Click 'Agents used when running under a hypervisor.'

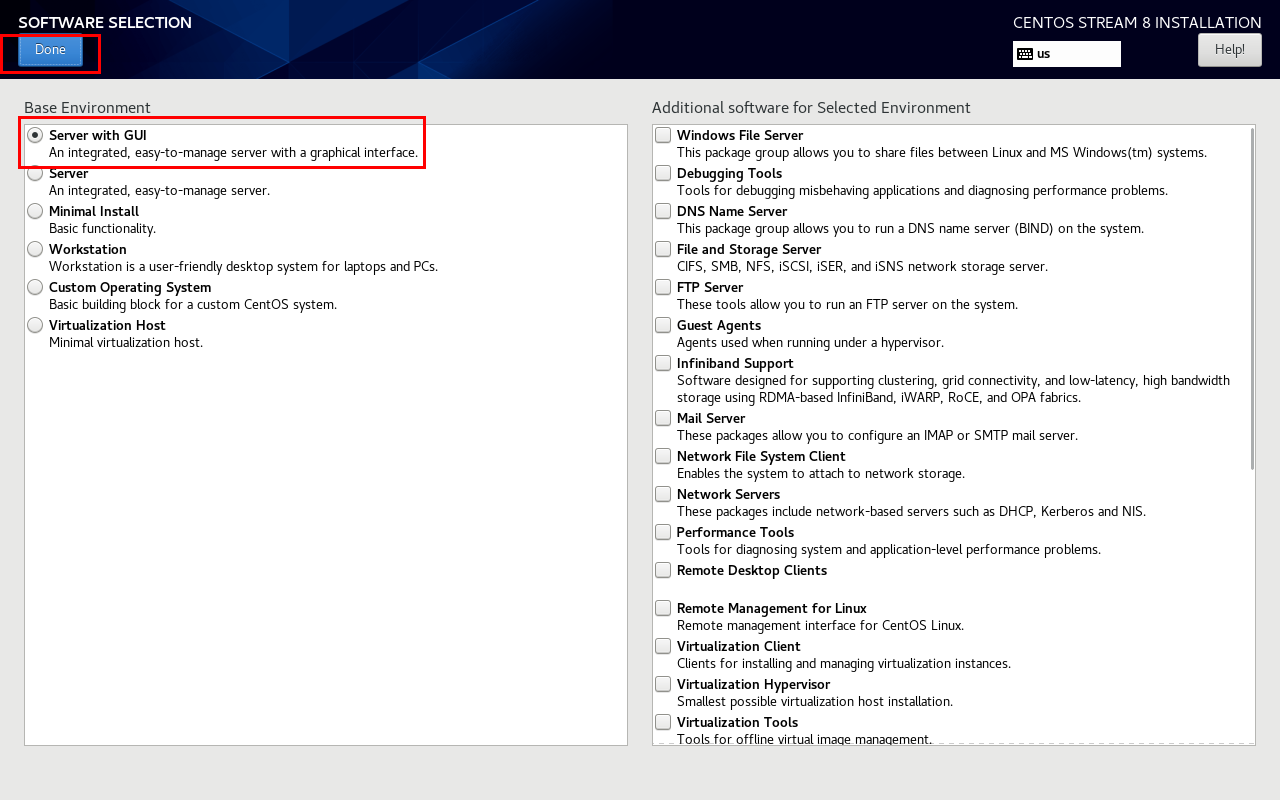(x=810, y=343)
